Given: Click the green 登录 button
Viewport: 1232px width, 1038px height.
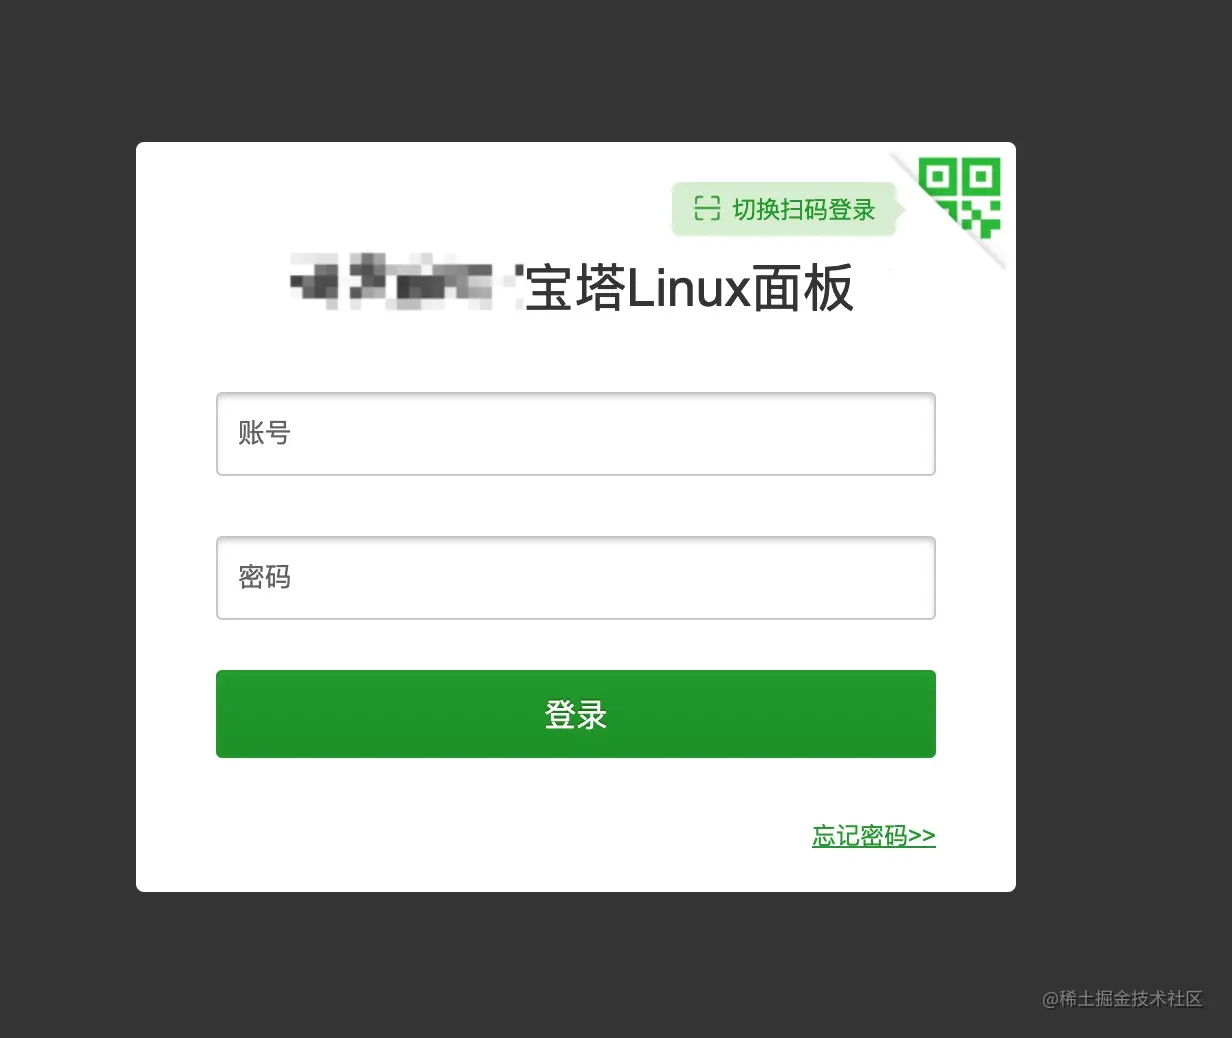Looking at the screenshot, I should click(576, 714).
